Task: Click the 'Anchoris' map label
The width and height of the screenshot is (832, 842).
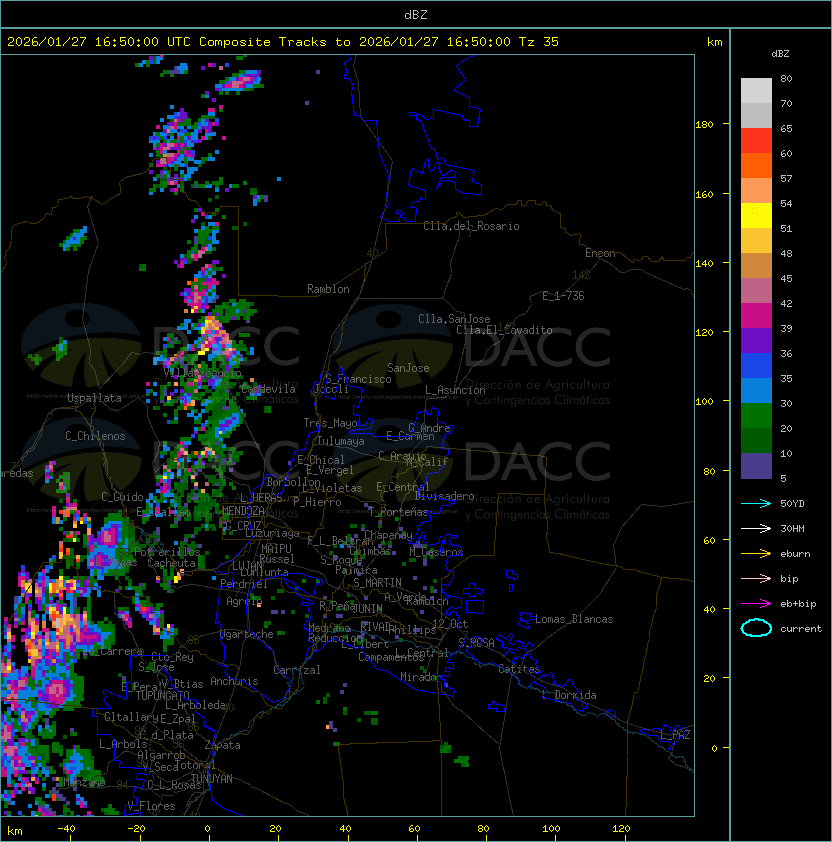Action: coord(234,681)
